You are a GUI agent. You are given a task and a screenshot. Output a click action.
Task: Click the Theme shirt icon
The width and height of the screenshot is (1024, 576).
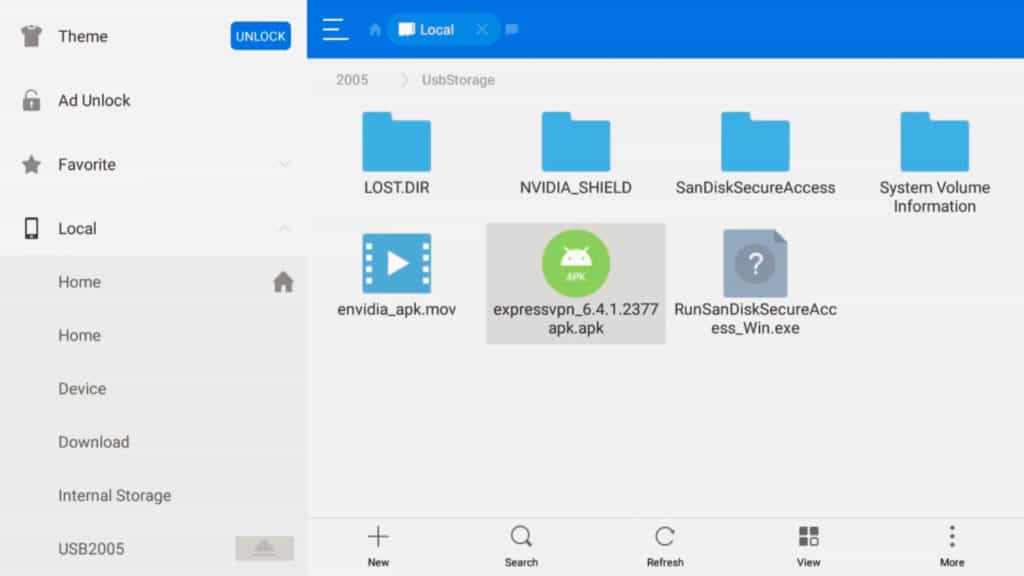[31, 36]
